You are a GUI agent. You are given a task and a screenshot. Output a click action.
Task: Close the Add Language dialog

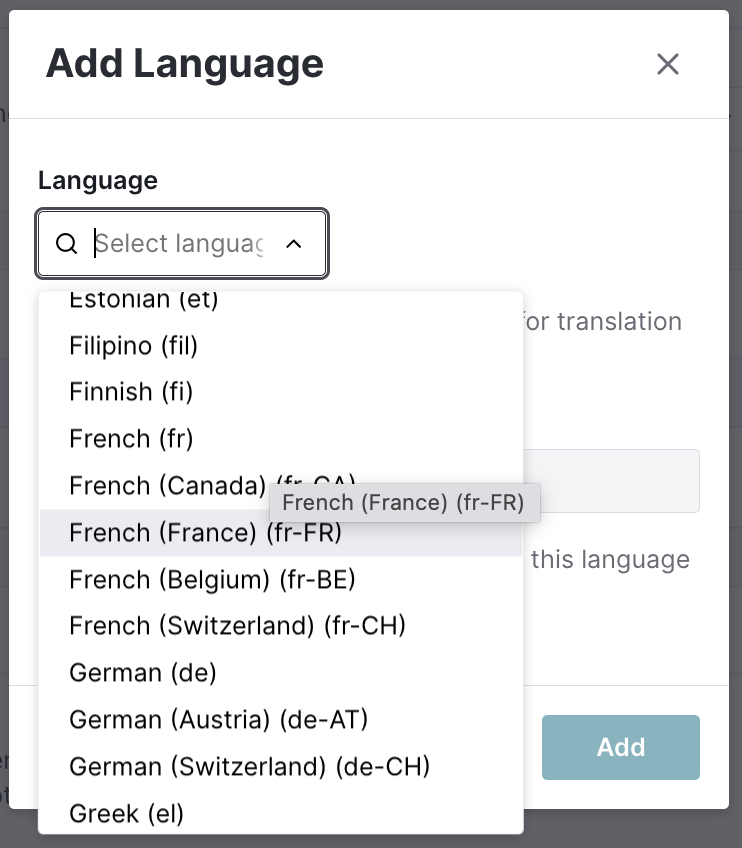click(x=667, y=64)
